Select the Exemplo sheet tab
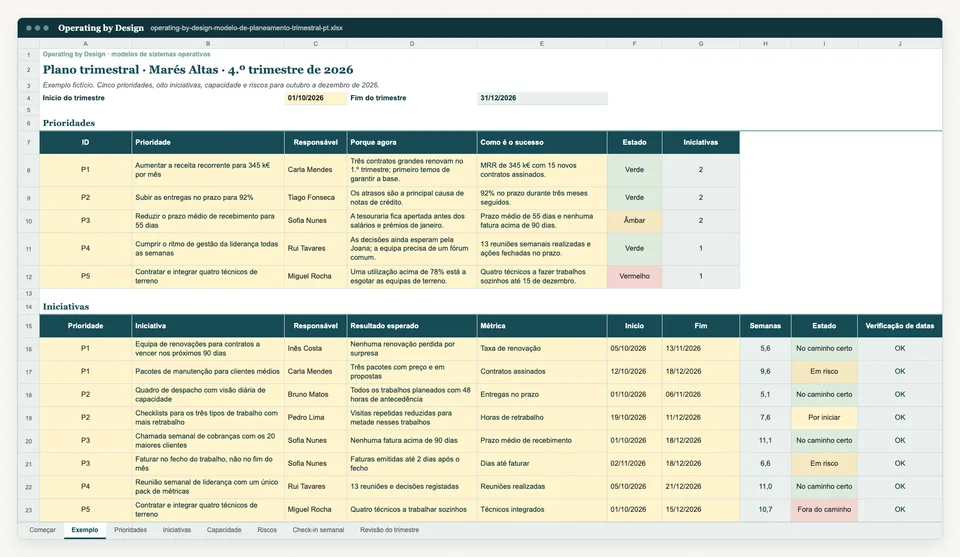Screen dimensions: 960x557 (84, 530)
